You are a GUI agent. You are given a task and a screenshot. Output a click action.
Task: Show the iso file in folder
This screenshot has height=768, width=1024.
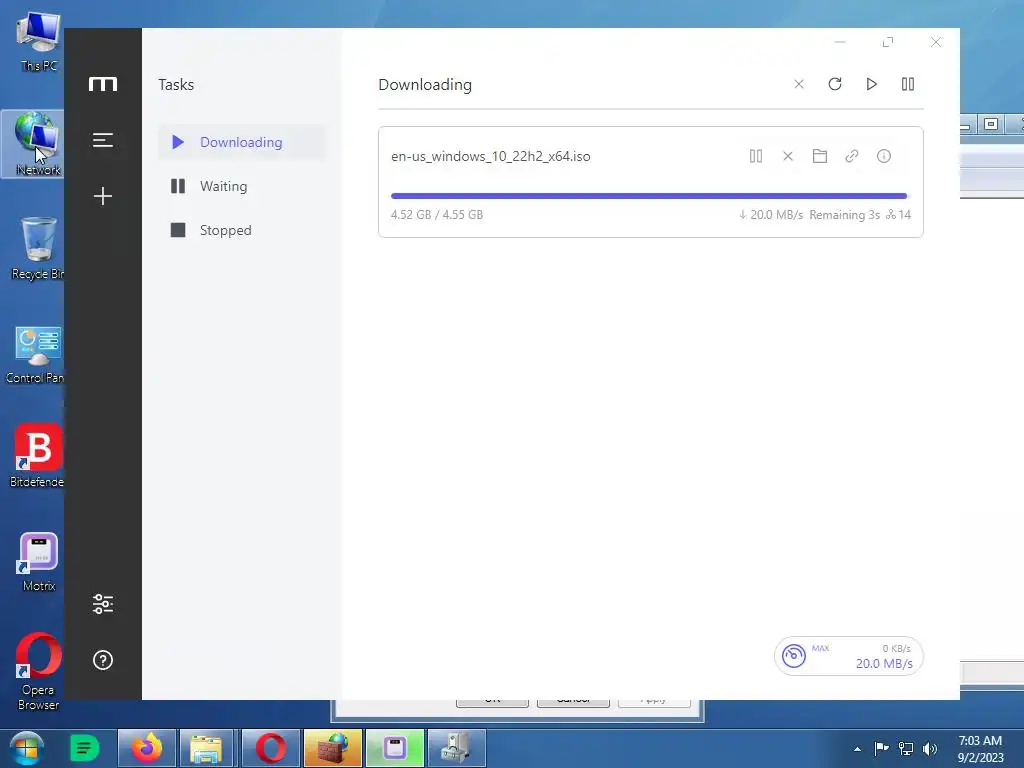tap(820, 156)
